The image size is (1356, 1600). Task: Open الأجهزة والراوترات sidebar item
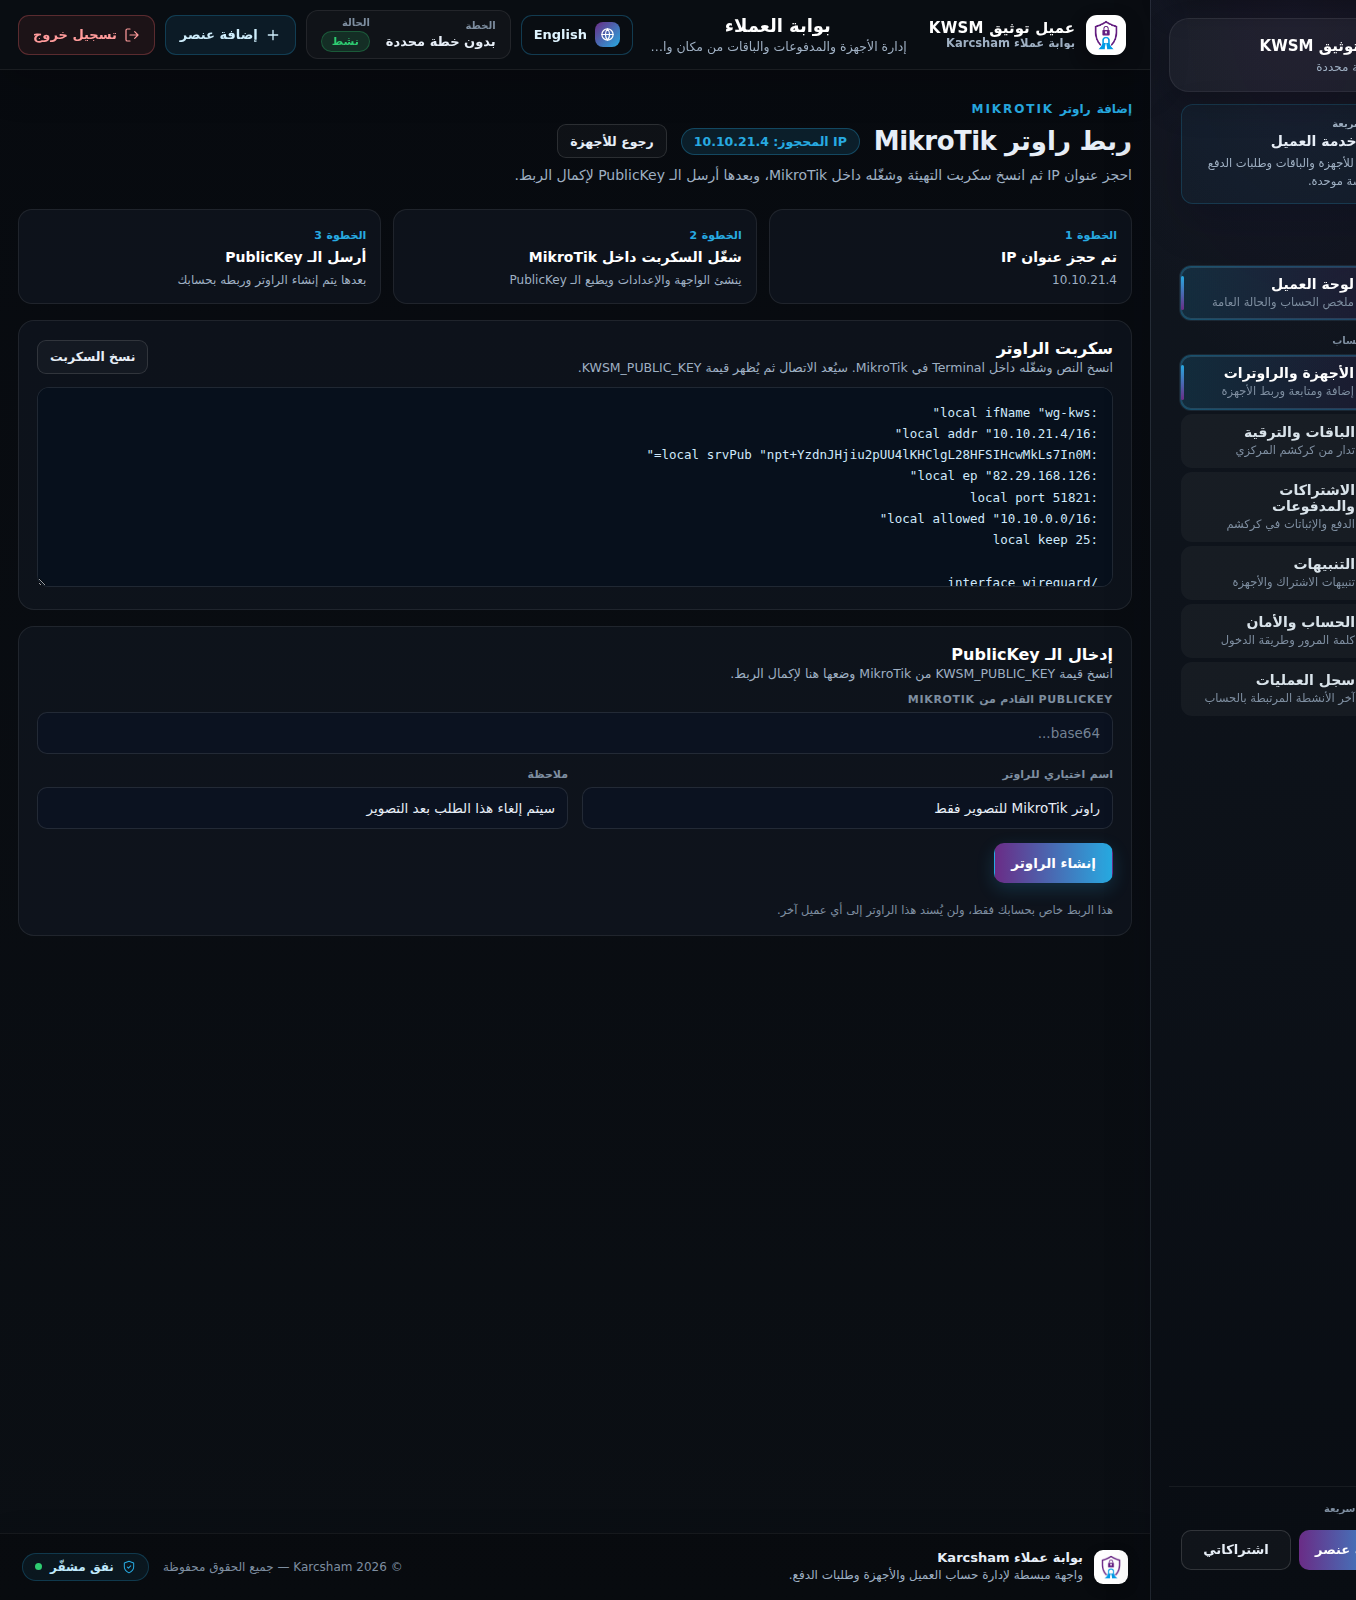(x=1268, y=382)
